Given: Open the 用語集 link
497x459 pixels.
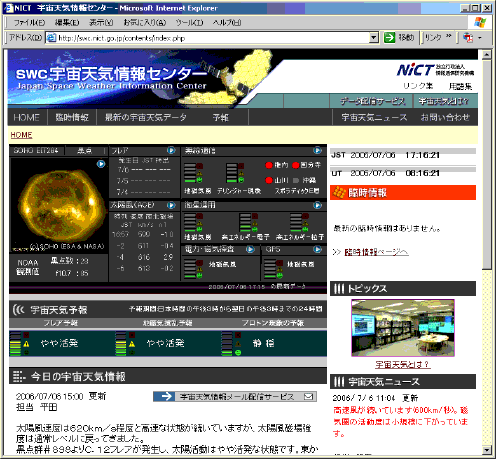Looking at the screenshot, I should pyautogui.click(x=460, y=86).
